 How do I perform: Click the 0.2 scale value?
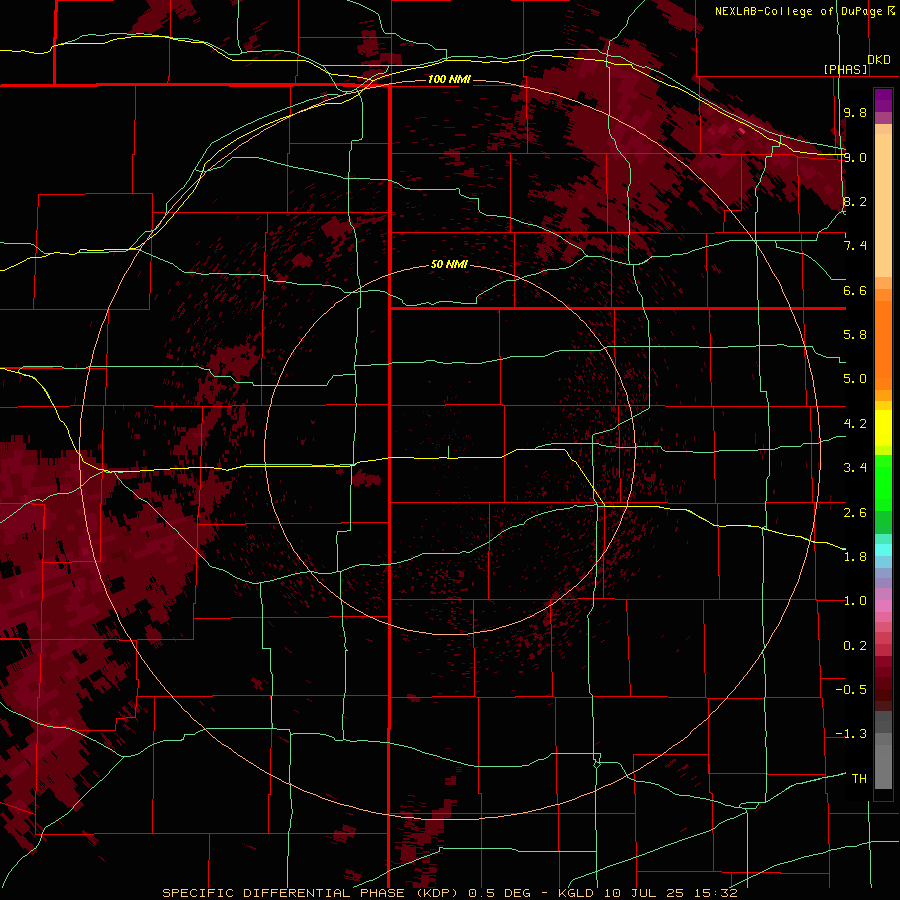click(855, 646)
